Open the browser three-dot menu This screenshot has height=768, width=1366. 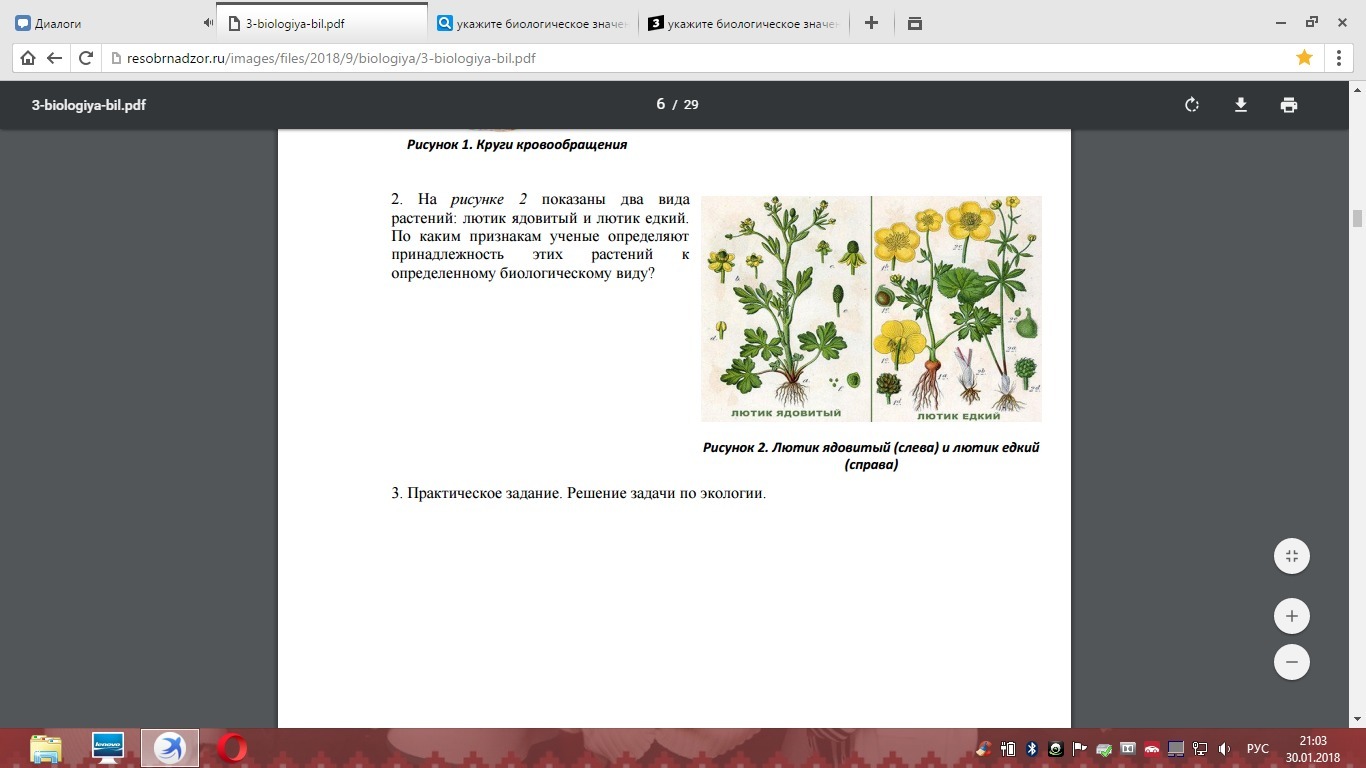[x=1339, y=58]
